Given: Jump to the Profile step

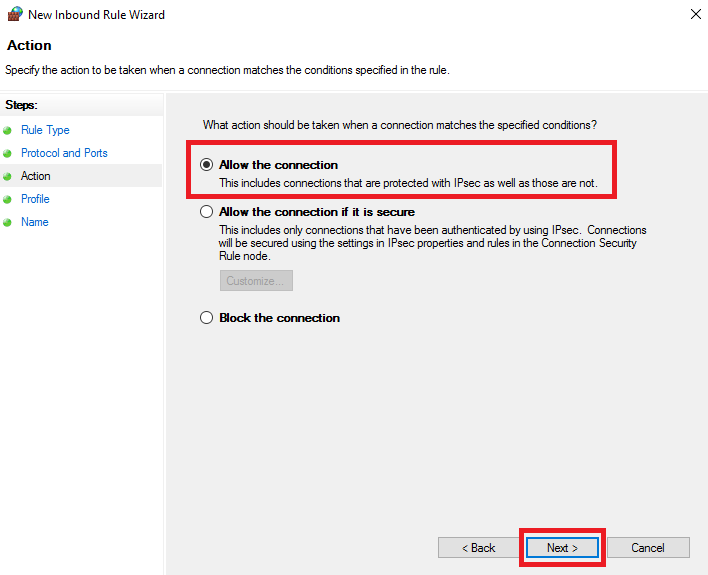Looking at the screenshot, I should [35, 199].
